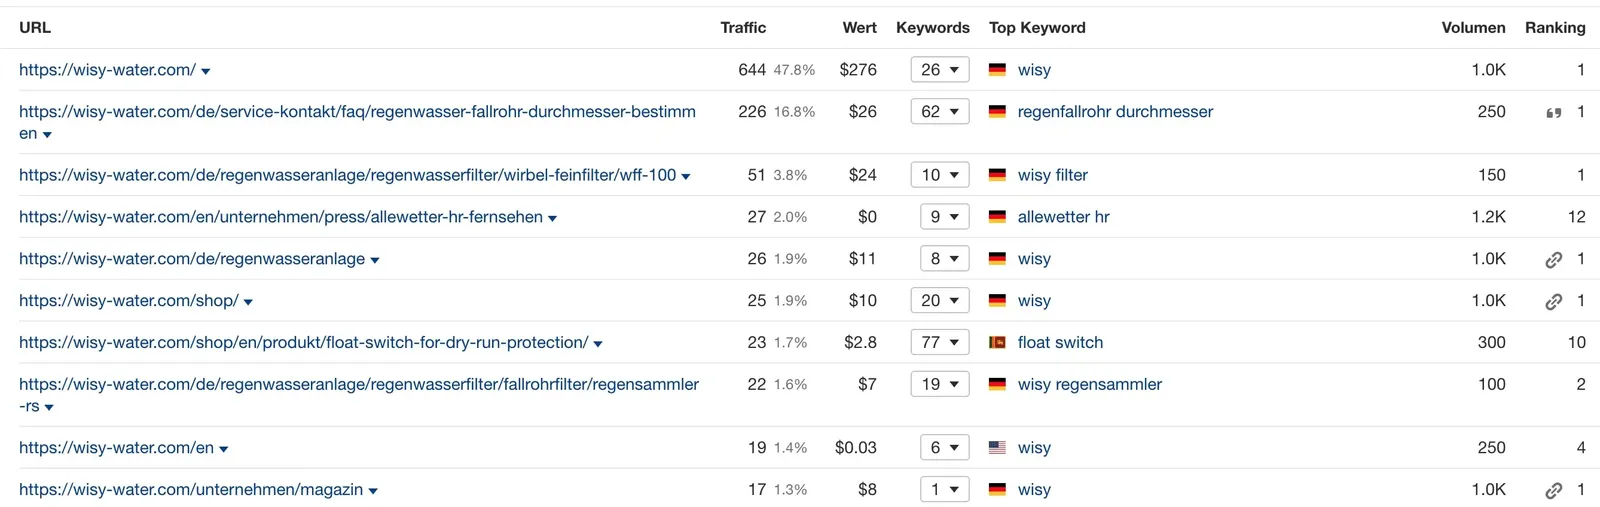Screen dimensions: 1600x507
Task: Open the float-switch-for-dry-run-protection URL
Action: [304, 343]
